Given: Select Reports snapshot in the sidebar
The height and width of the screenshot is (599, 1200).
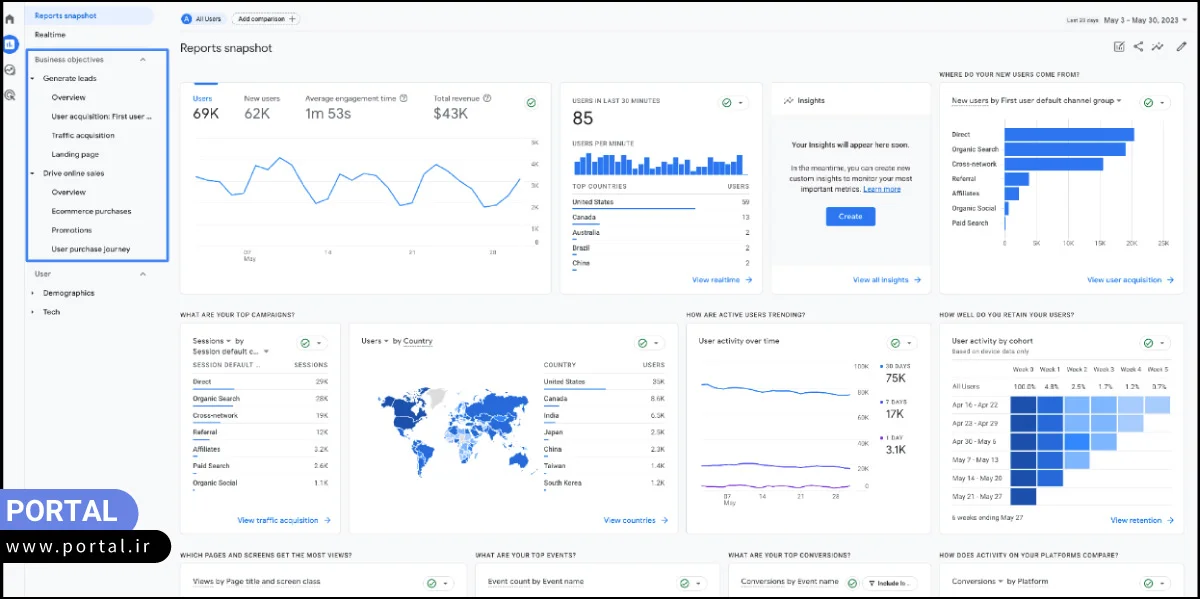Looking at the screenshot, I should [x=66, y=15].
